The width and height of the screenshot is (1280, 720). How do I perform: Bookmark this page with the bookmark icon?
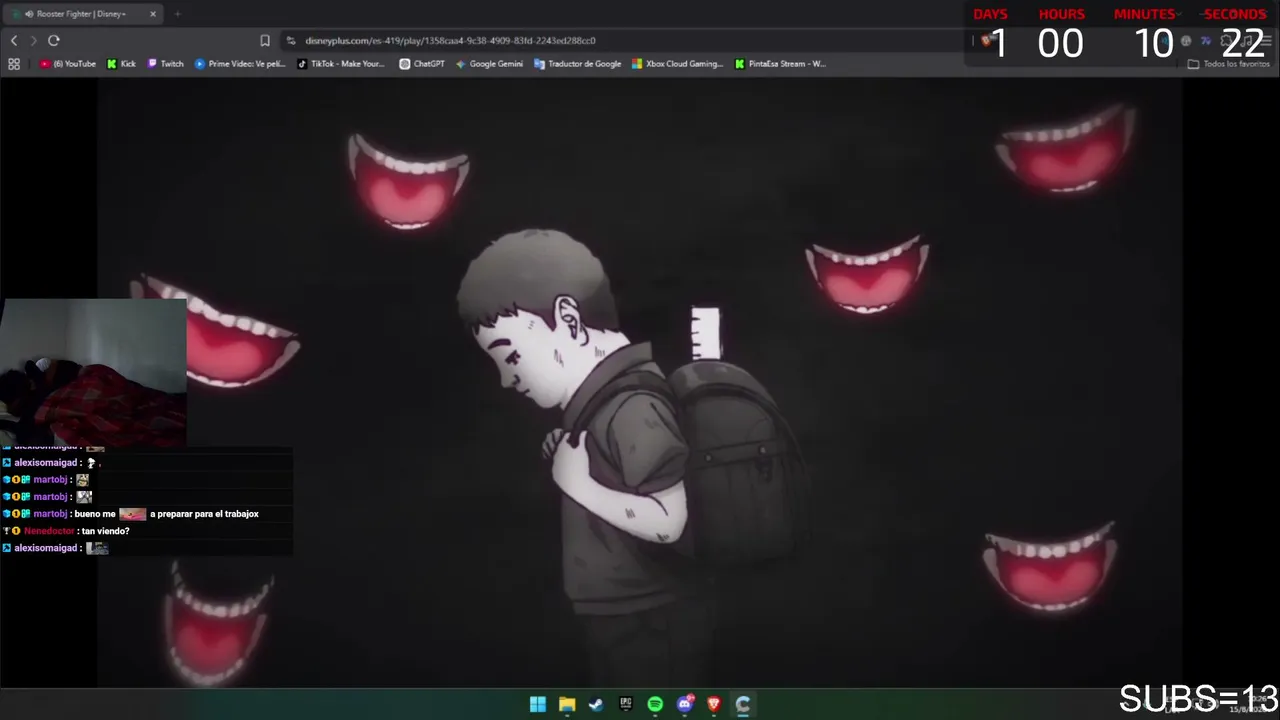(x=265, y=40)
